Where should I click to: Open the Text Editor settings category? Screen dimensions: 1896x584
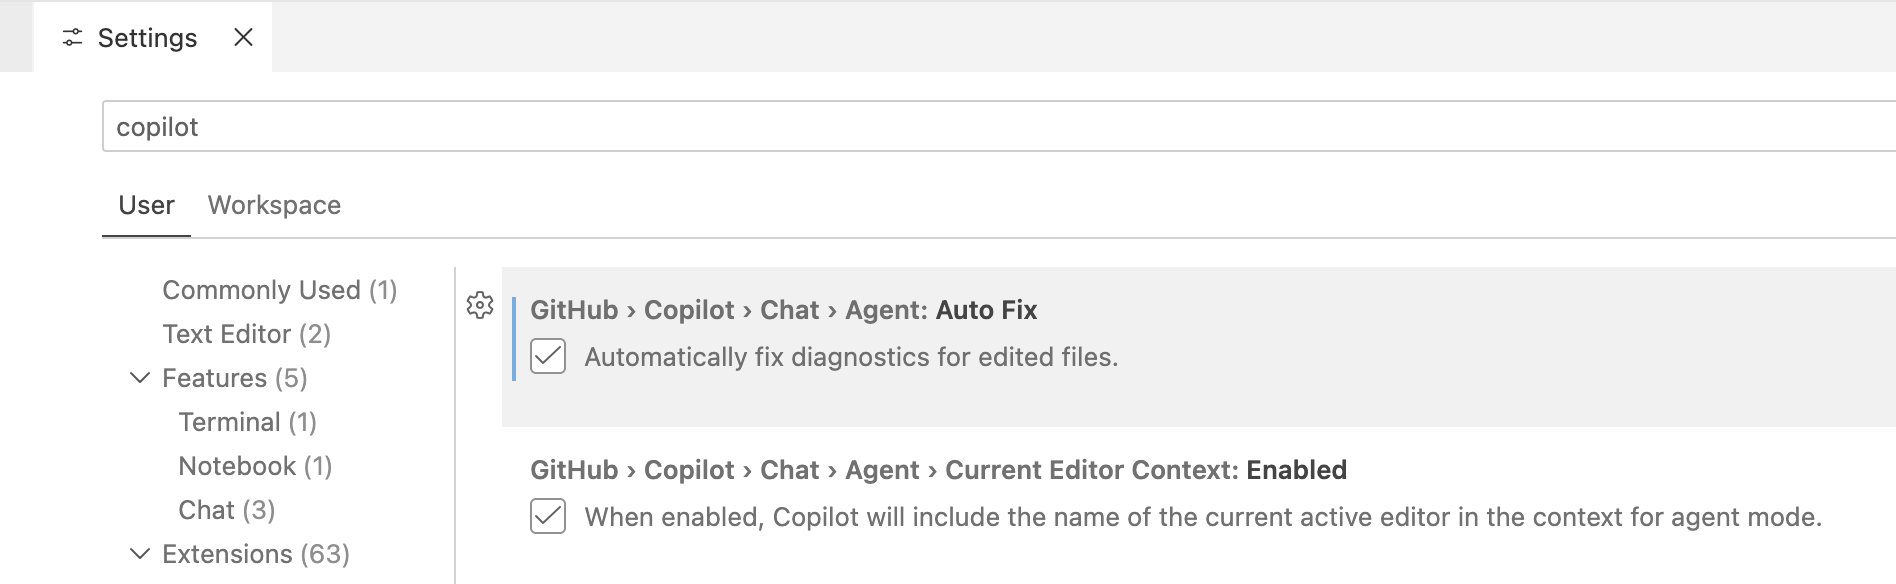point(246,334)
